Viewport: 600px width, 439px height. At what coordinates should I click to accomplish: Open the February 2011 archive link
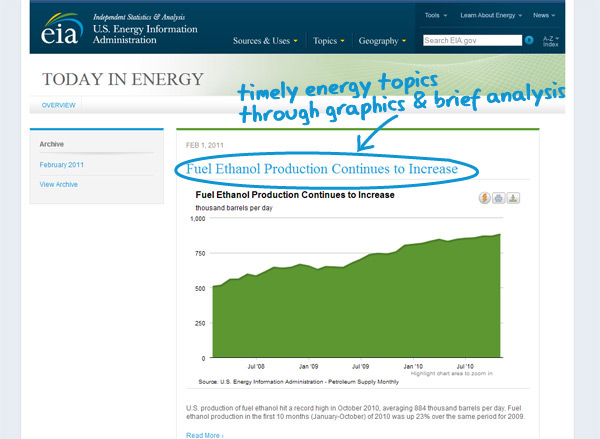[x=62, y=165]
